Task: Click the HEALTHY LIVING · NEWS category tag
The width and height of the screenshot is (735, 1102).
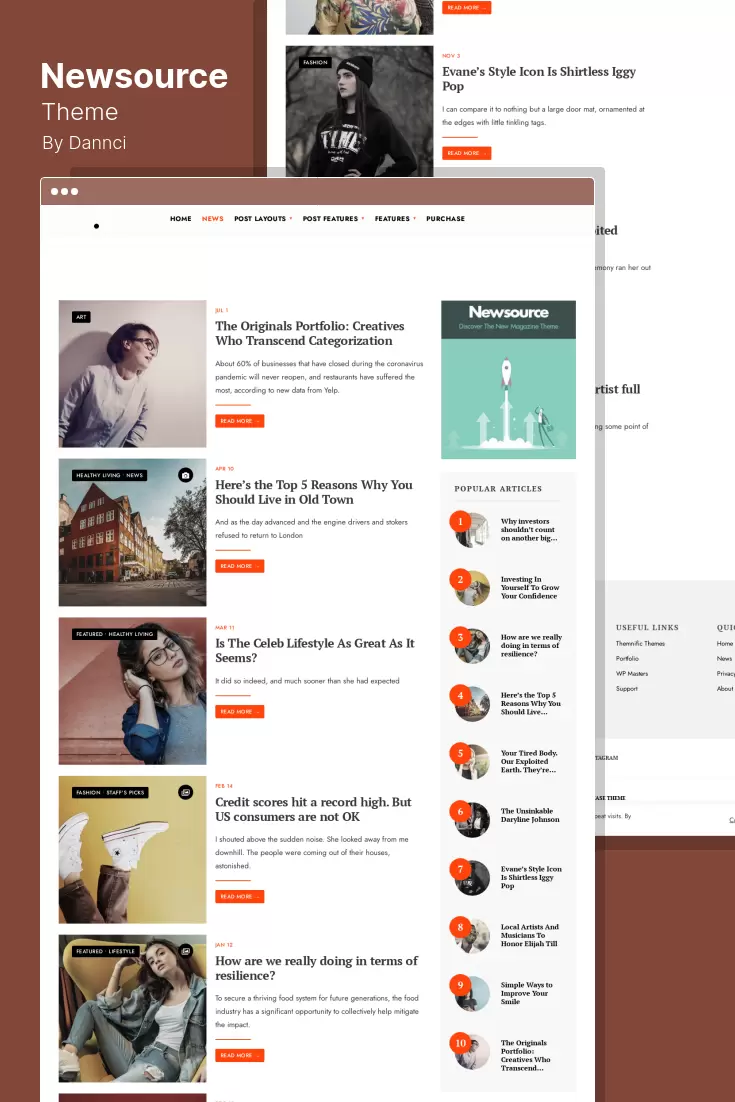Action: click(110, 475)
